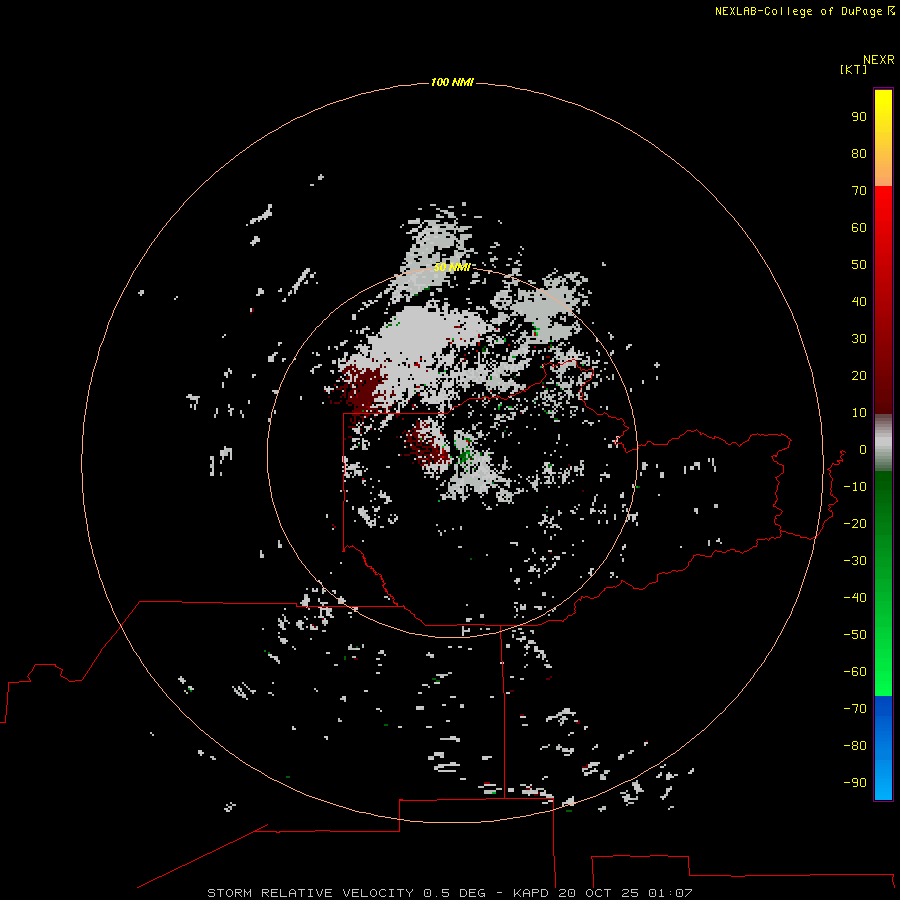Click the 70 knot label on scale
The image size is (900, 900).
(859, 191)
